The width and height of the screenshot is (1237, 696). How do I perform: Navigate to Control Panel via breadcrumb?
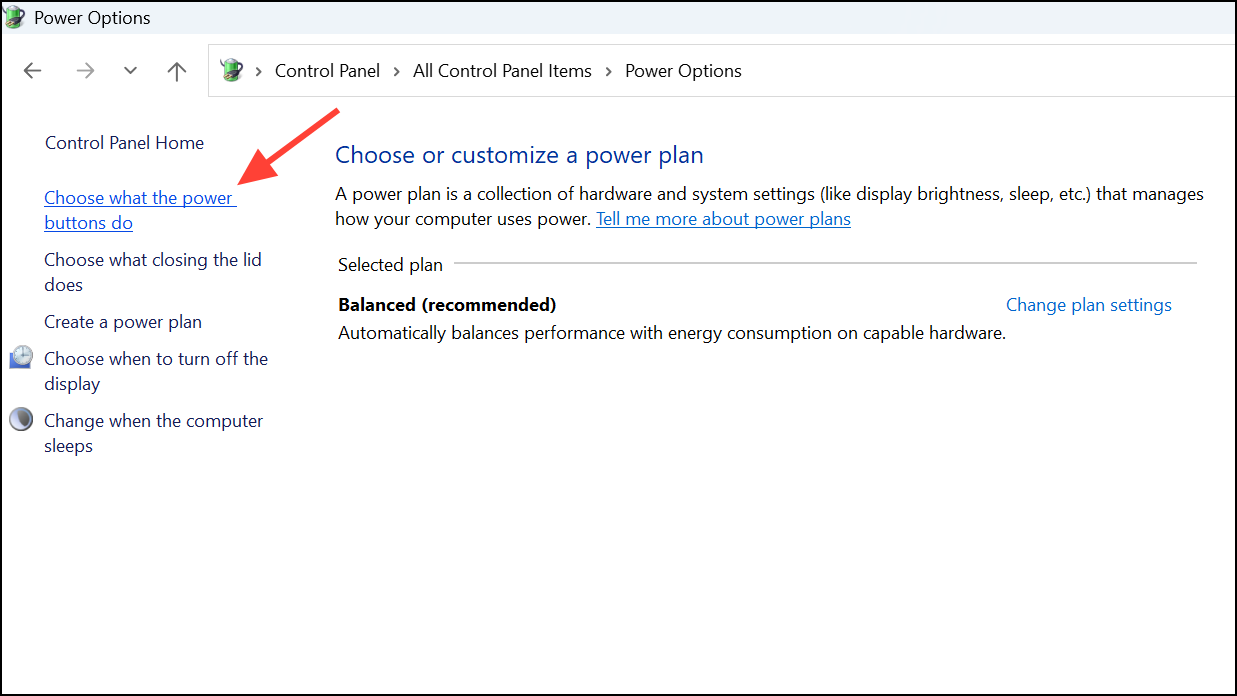click(327, 70)
